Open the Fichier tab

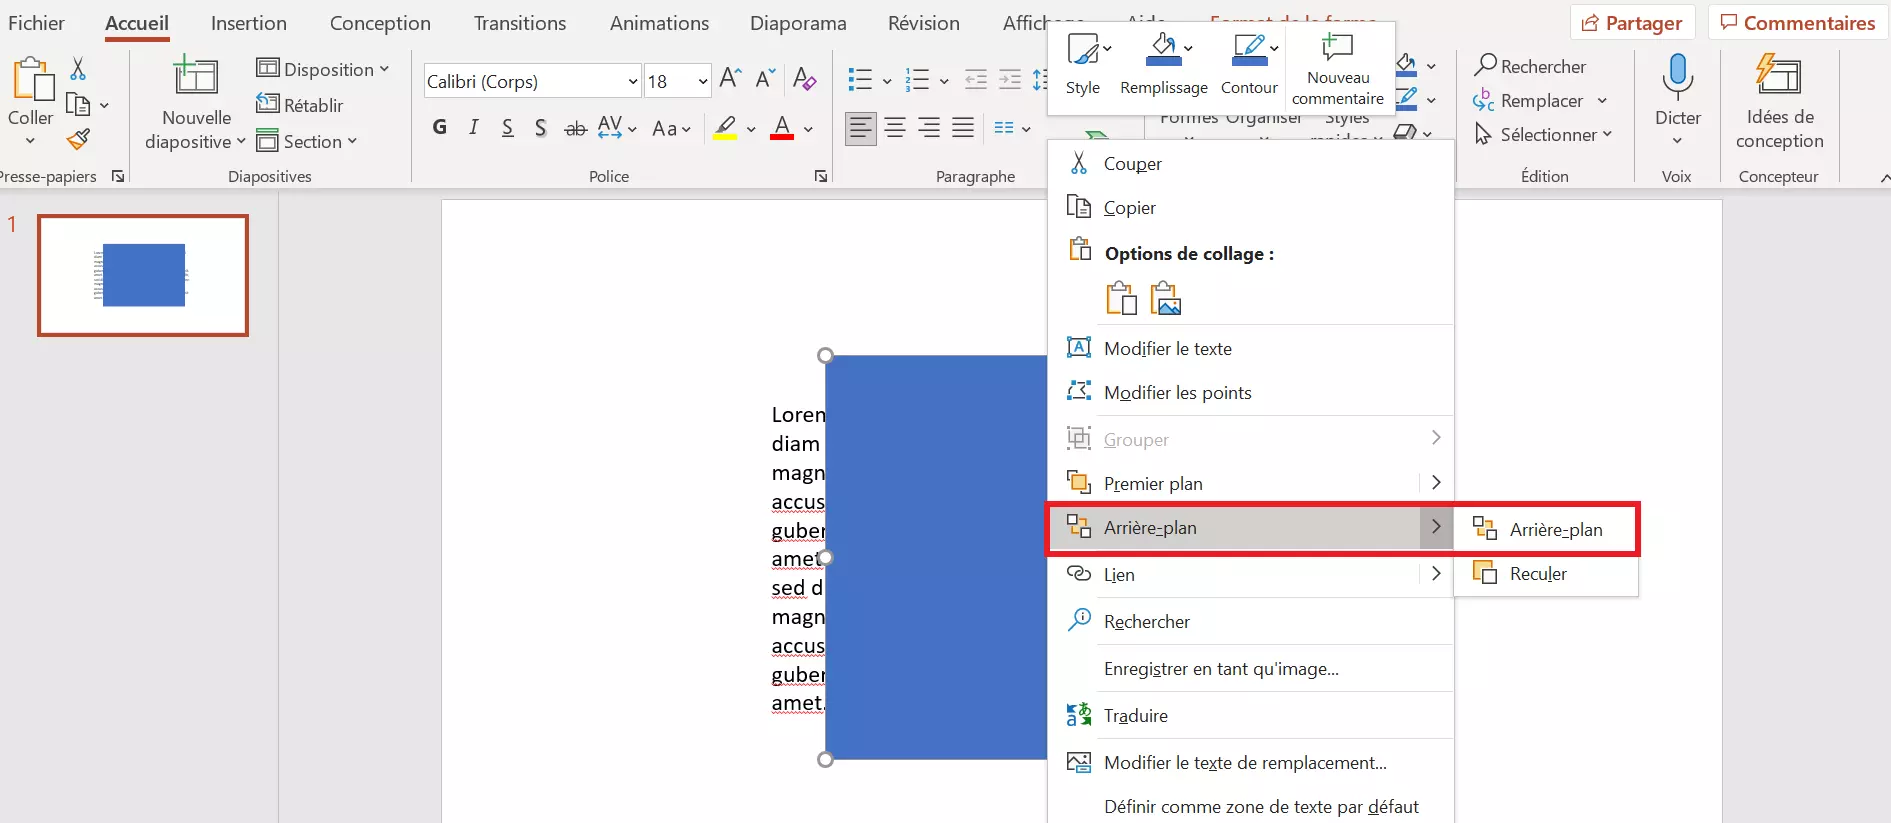coord(36,23)
